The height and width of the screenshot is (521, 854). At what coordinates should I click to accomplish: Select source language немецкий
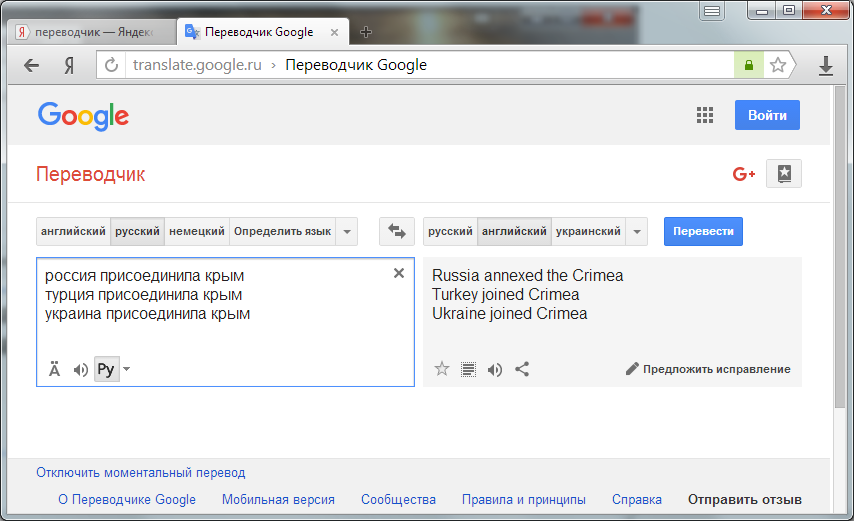(x=197, y=231)
